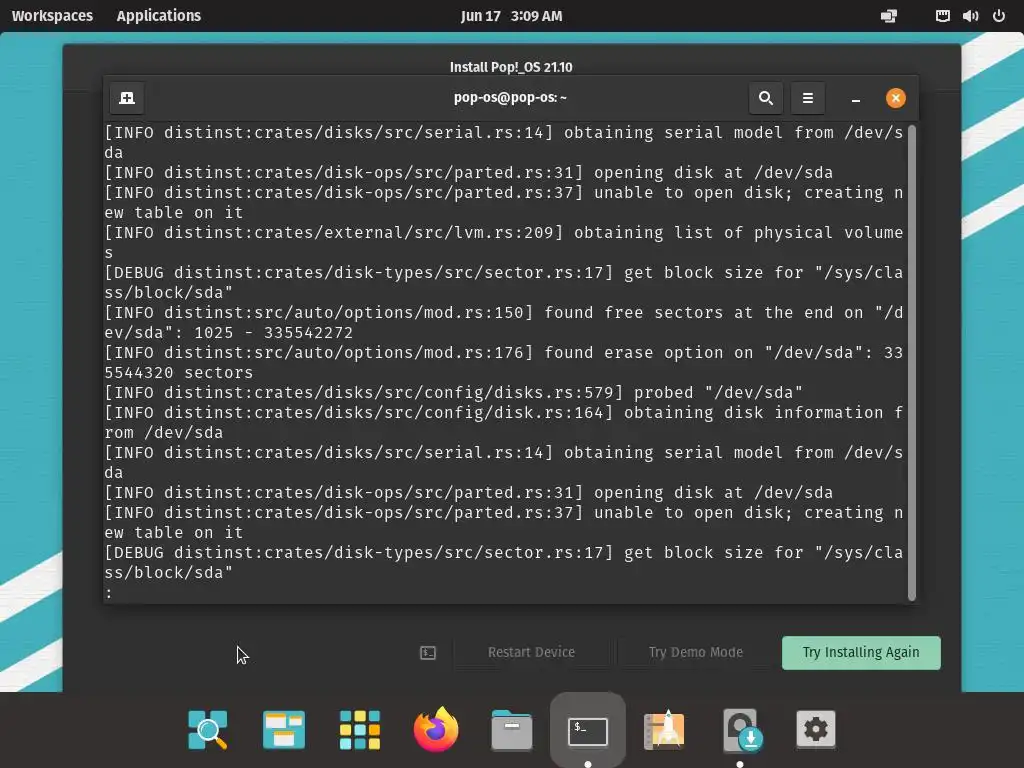
Task: Open the terminal hamburger menu
Action: click(x=808, y=98)
